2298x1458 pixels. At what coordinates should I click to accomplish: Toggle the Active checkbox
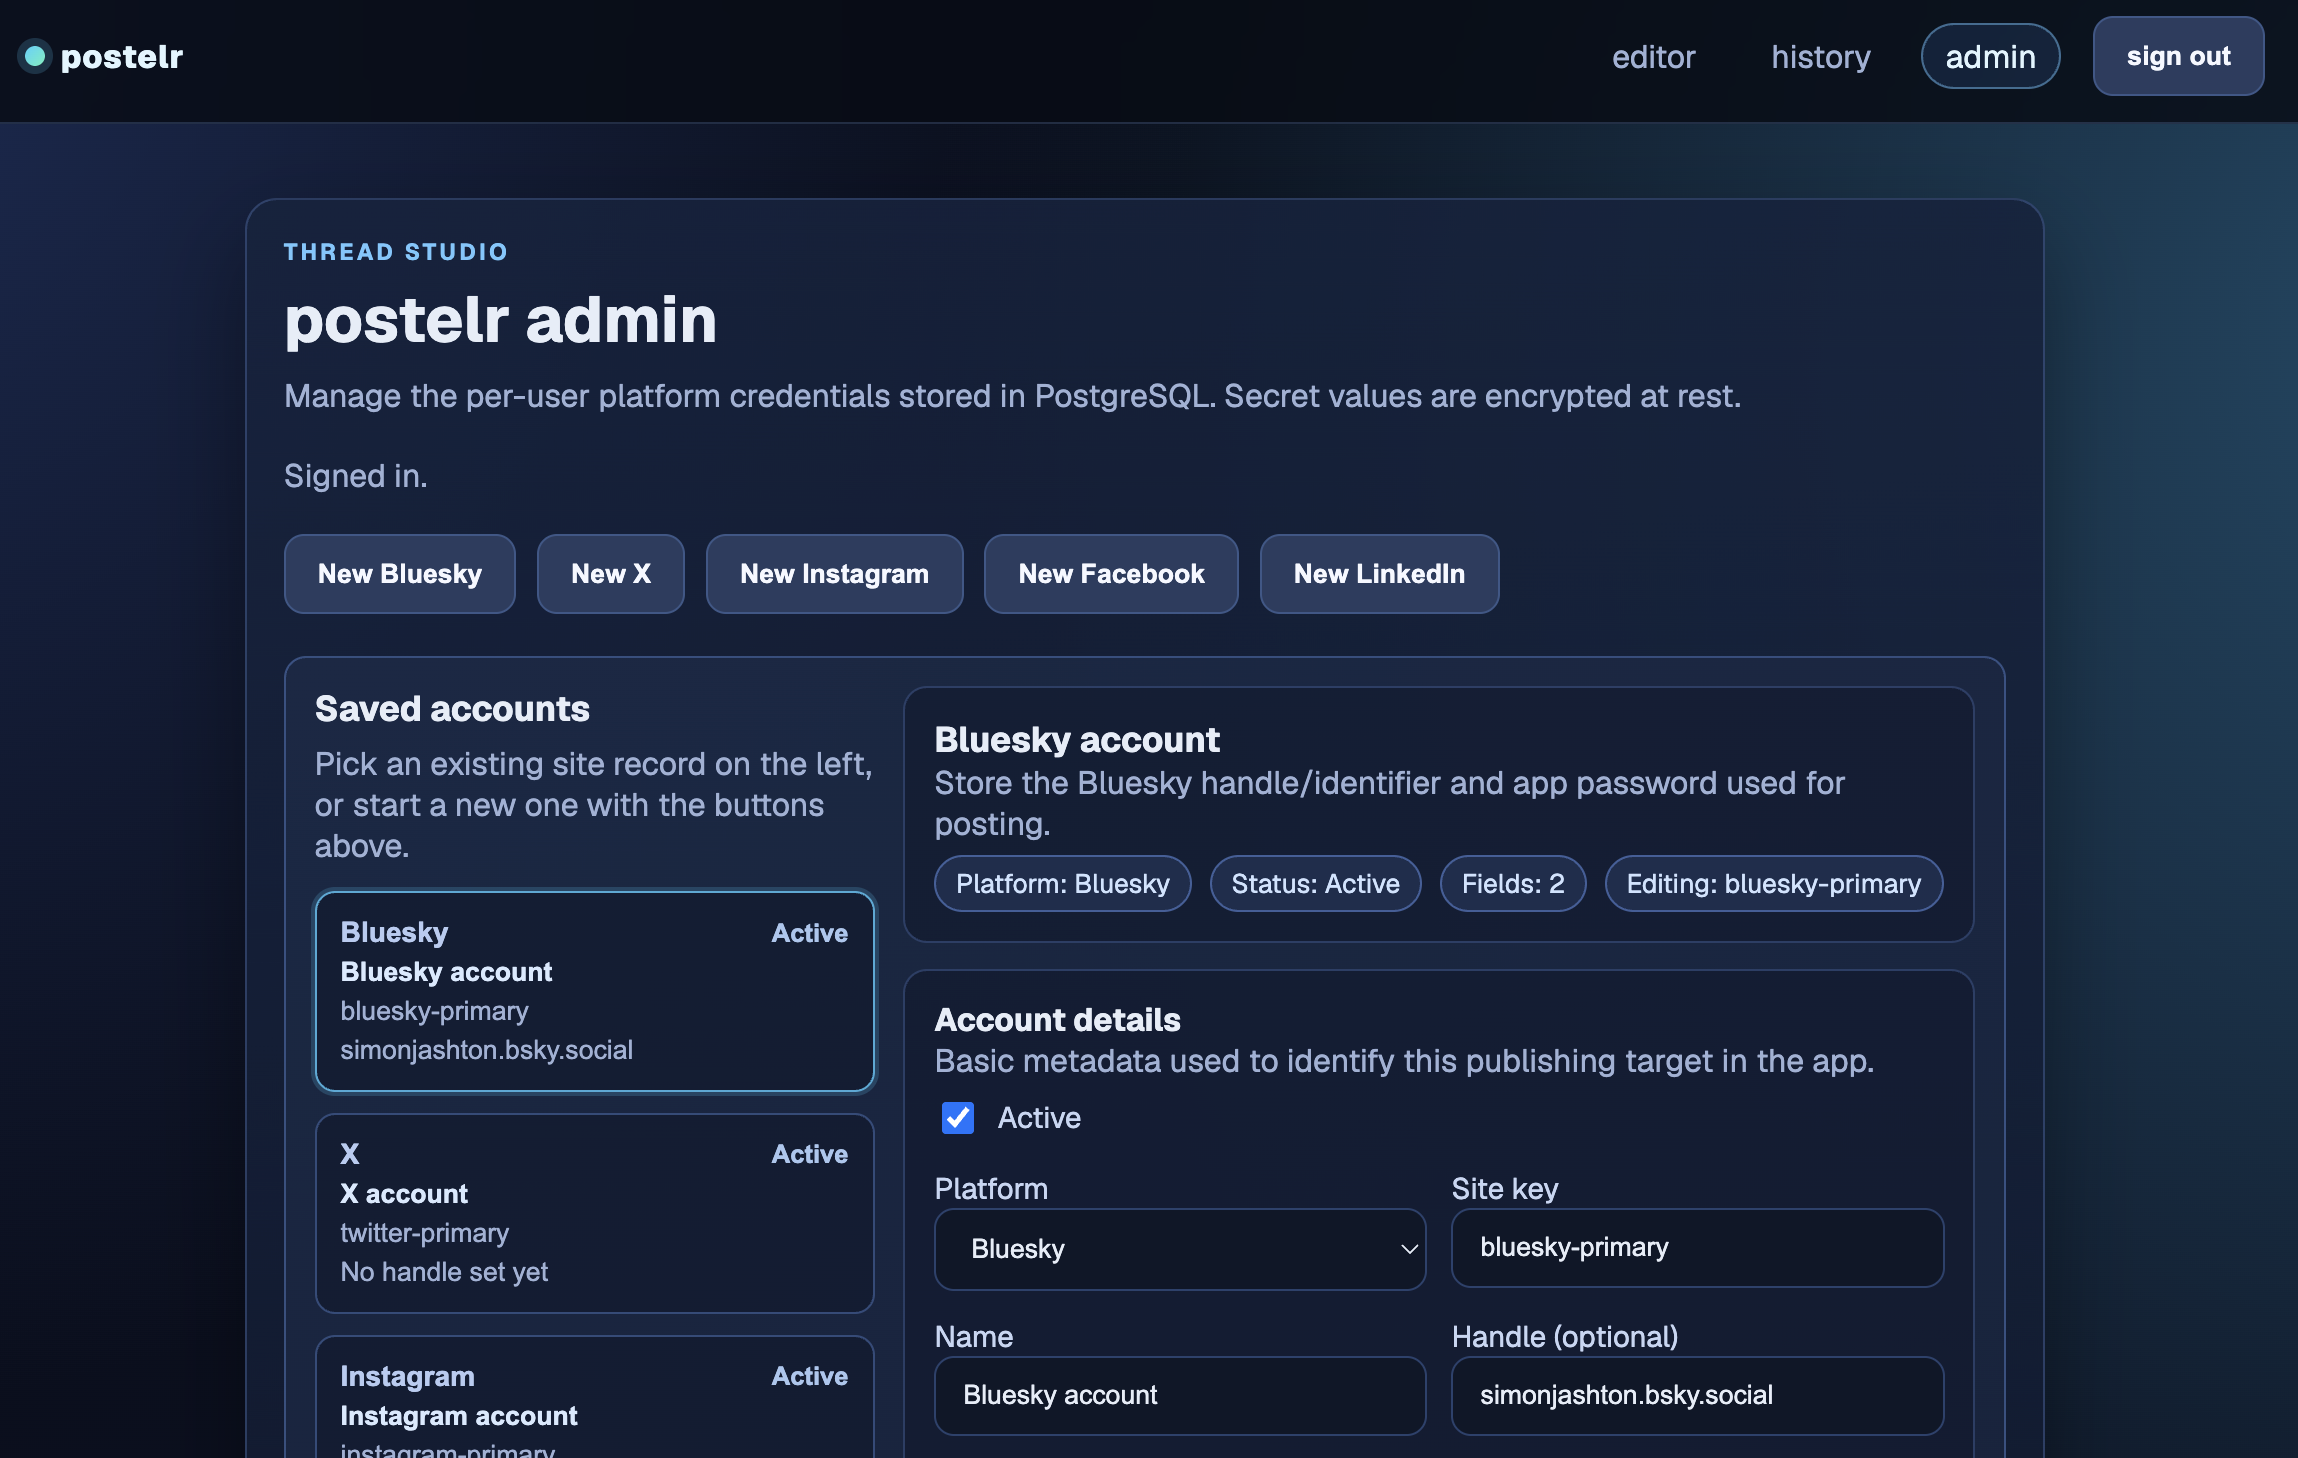(958, 1117)
